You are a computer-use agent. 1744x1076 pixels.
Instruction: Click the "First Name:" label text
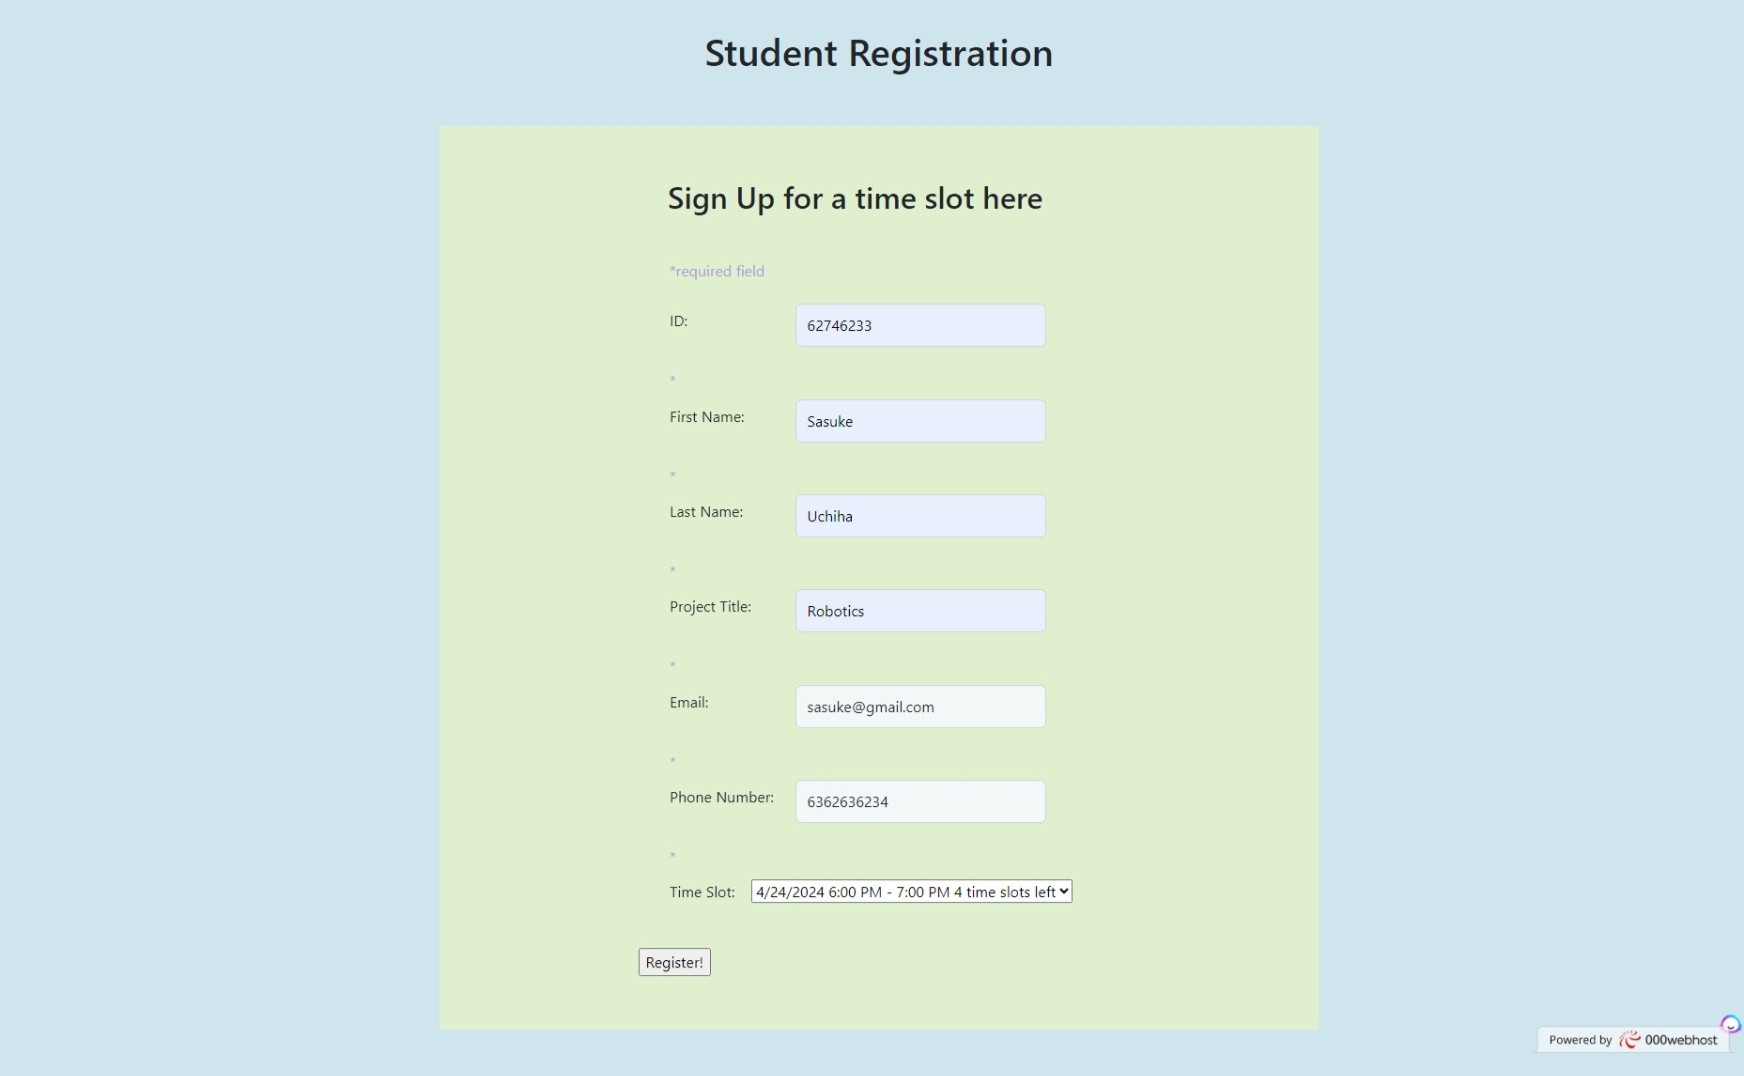point(707,417)
